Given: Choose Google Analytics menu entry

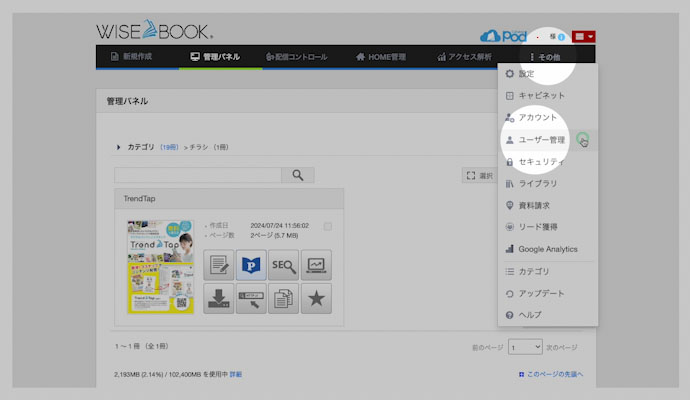Looking at the screenshot, I should [547, 249].
